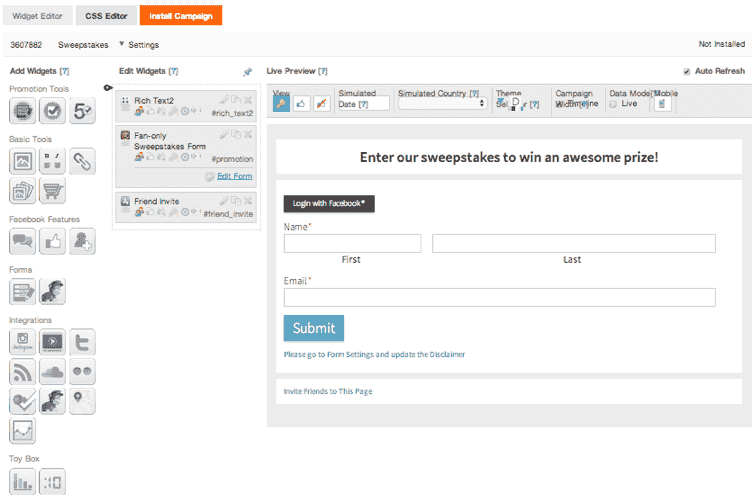752x503 pixels.
Task: Delete the Rich Text2 widget
Action: (248, 100)
